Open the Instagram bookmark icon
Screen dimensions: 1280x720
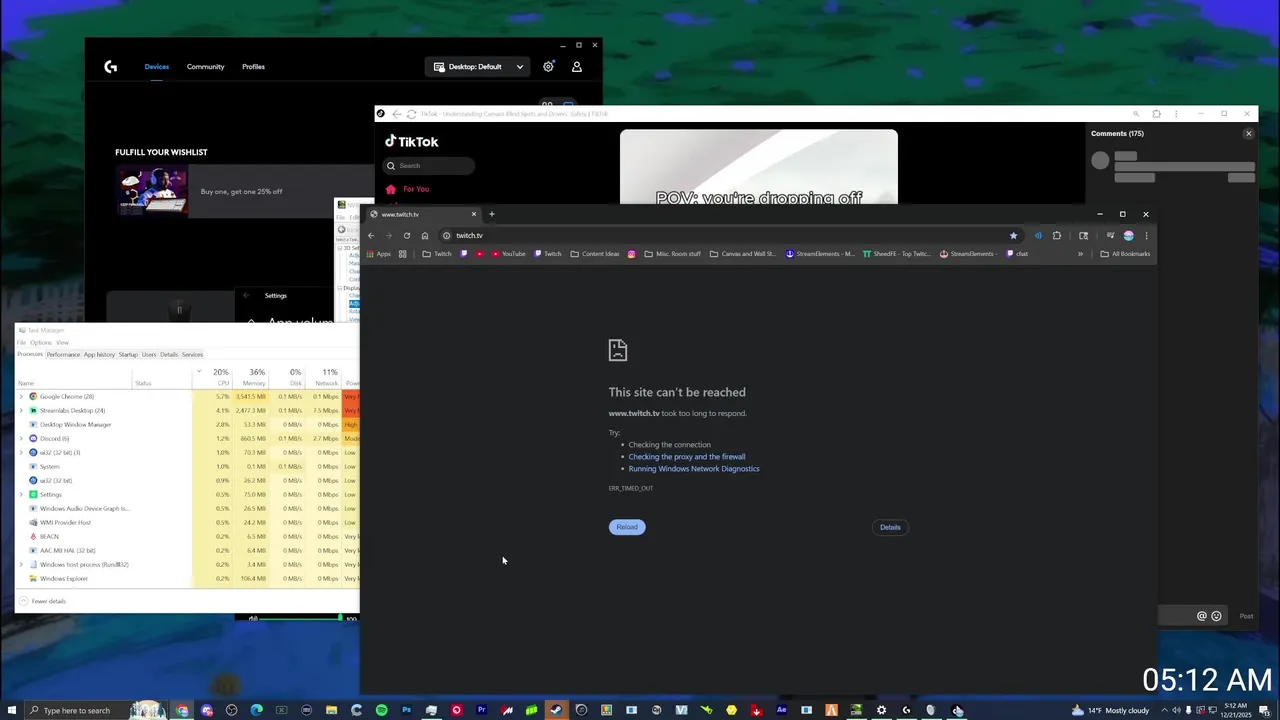click(x=632, y=254)
